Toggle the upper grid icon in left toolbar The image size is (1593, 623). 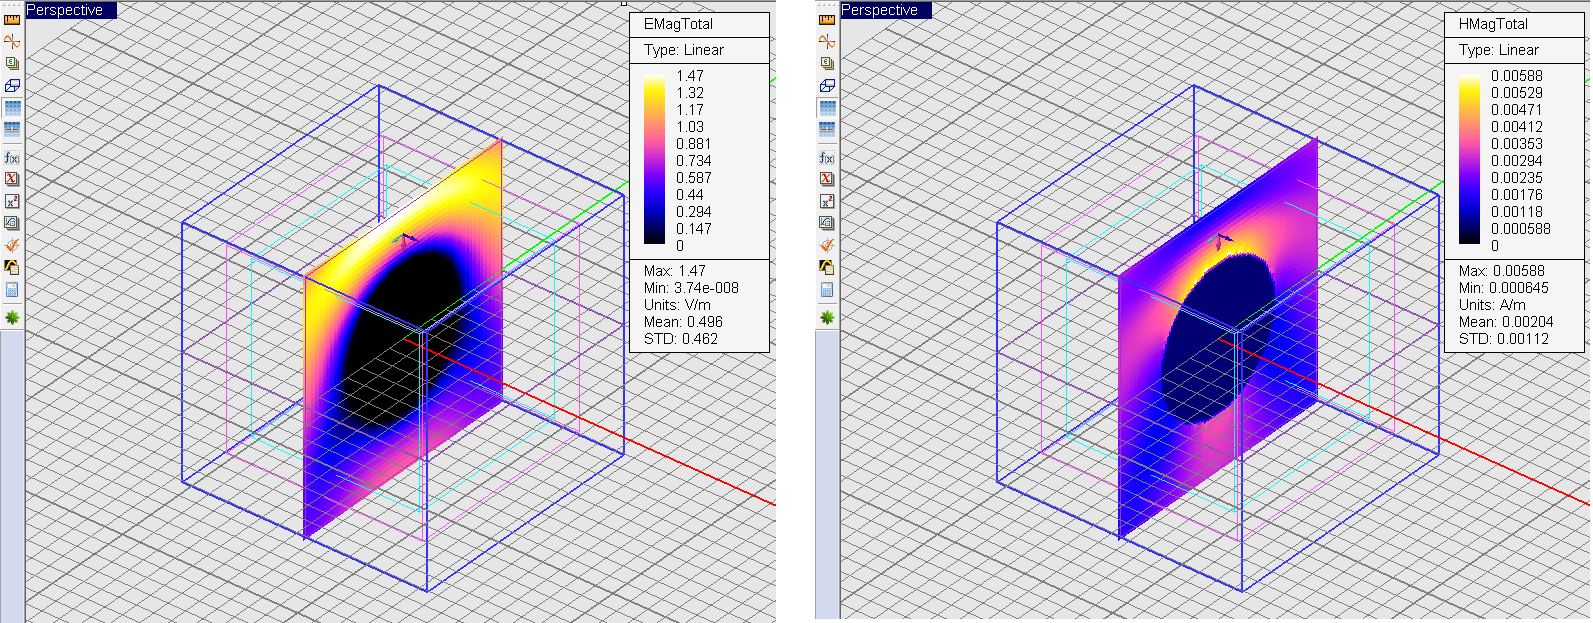click(12, 108)
